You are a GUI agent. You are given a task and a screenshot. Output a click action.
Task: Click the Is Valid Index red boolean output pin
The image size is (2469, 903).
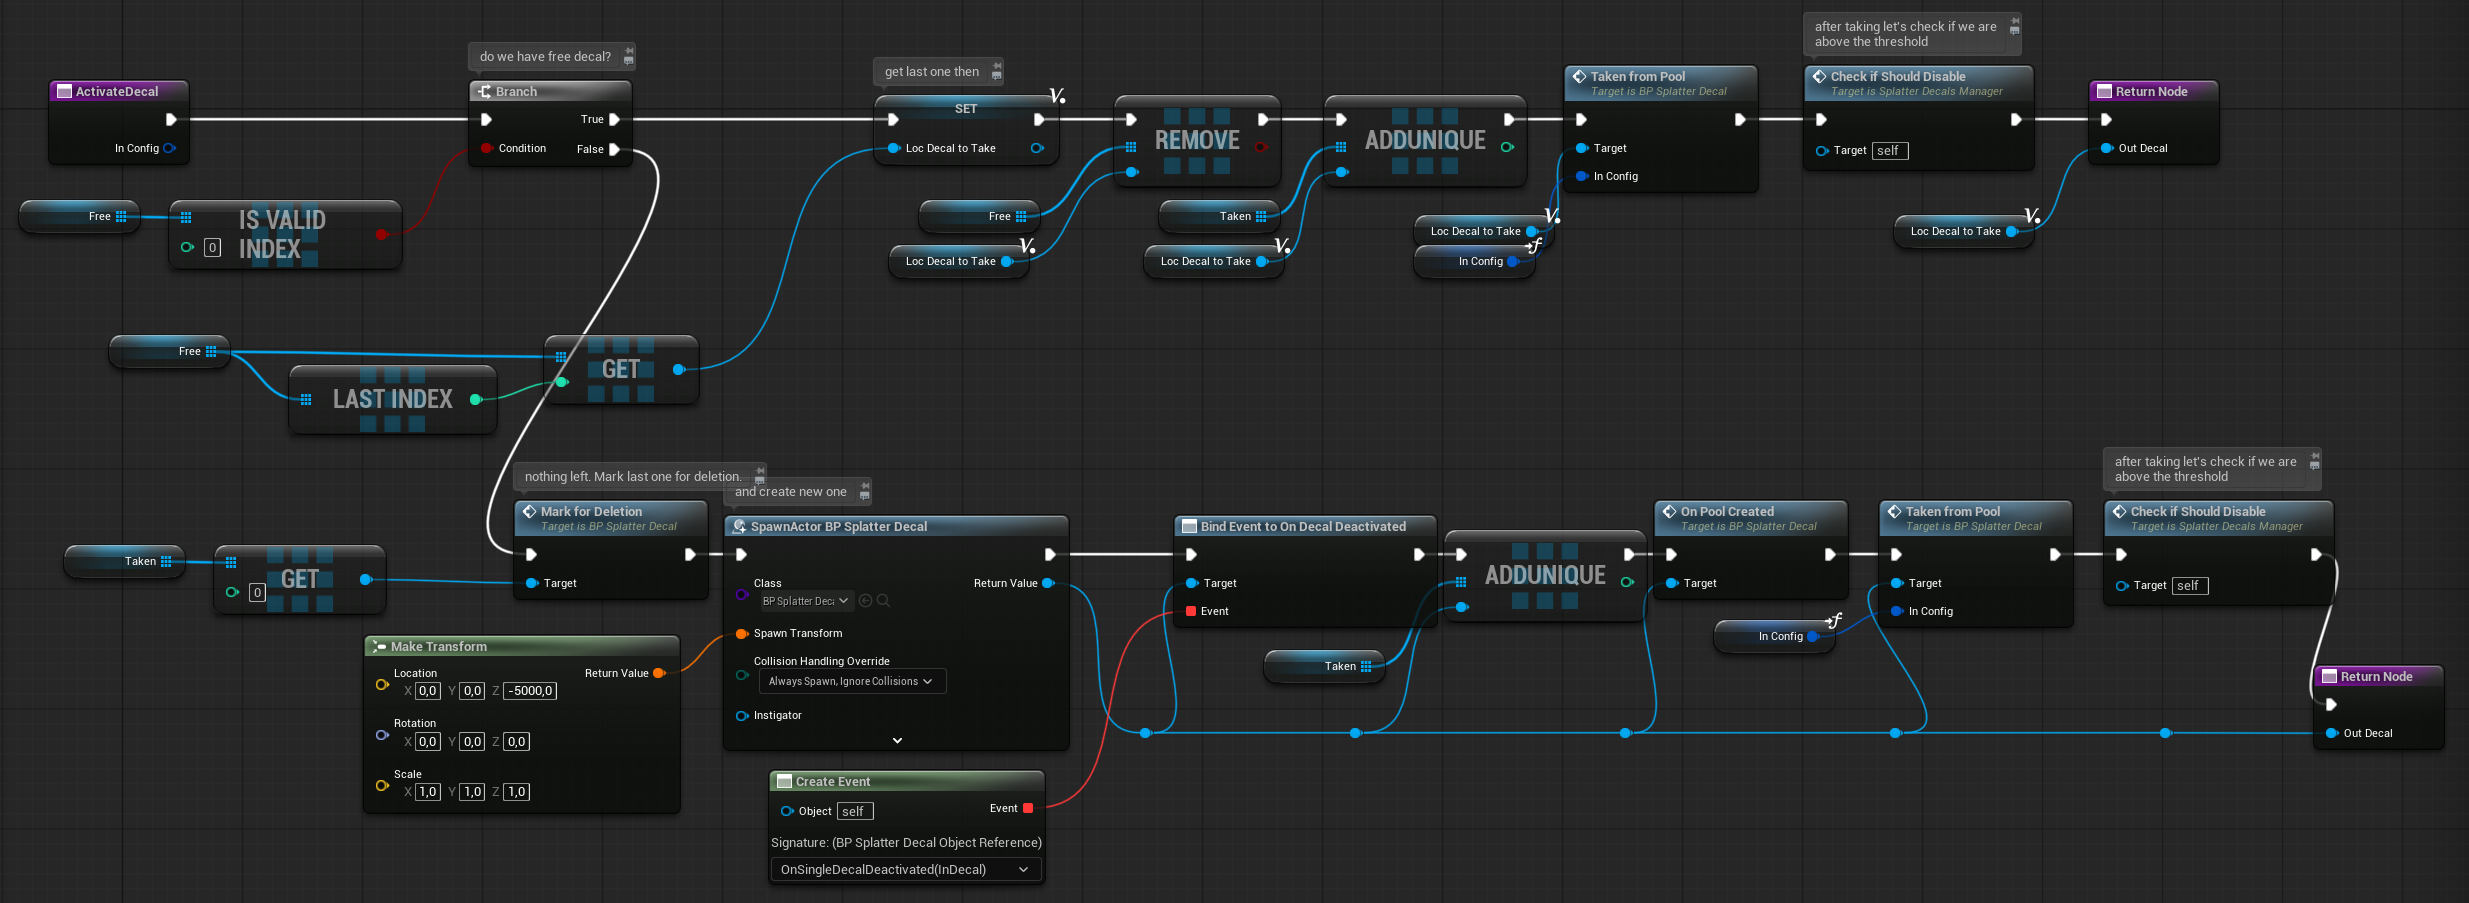tap(381, 234)
